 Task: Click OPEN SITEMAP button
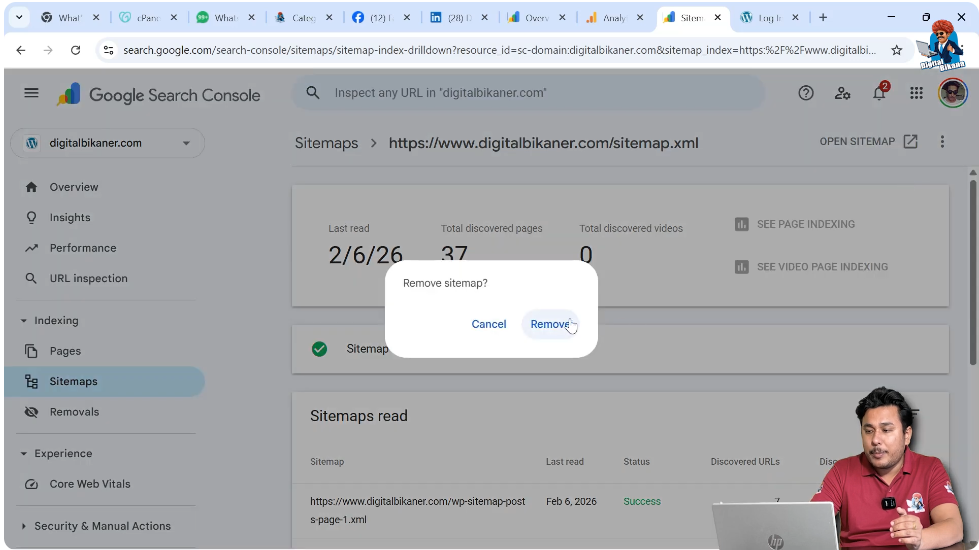[x=868, y=142]
